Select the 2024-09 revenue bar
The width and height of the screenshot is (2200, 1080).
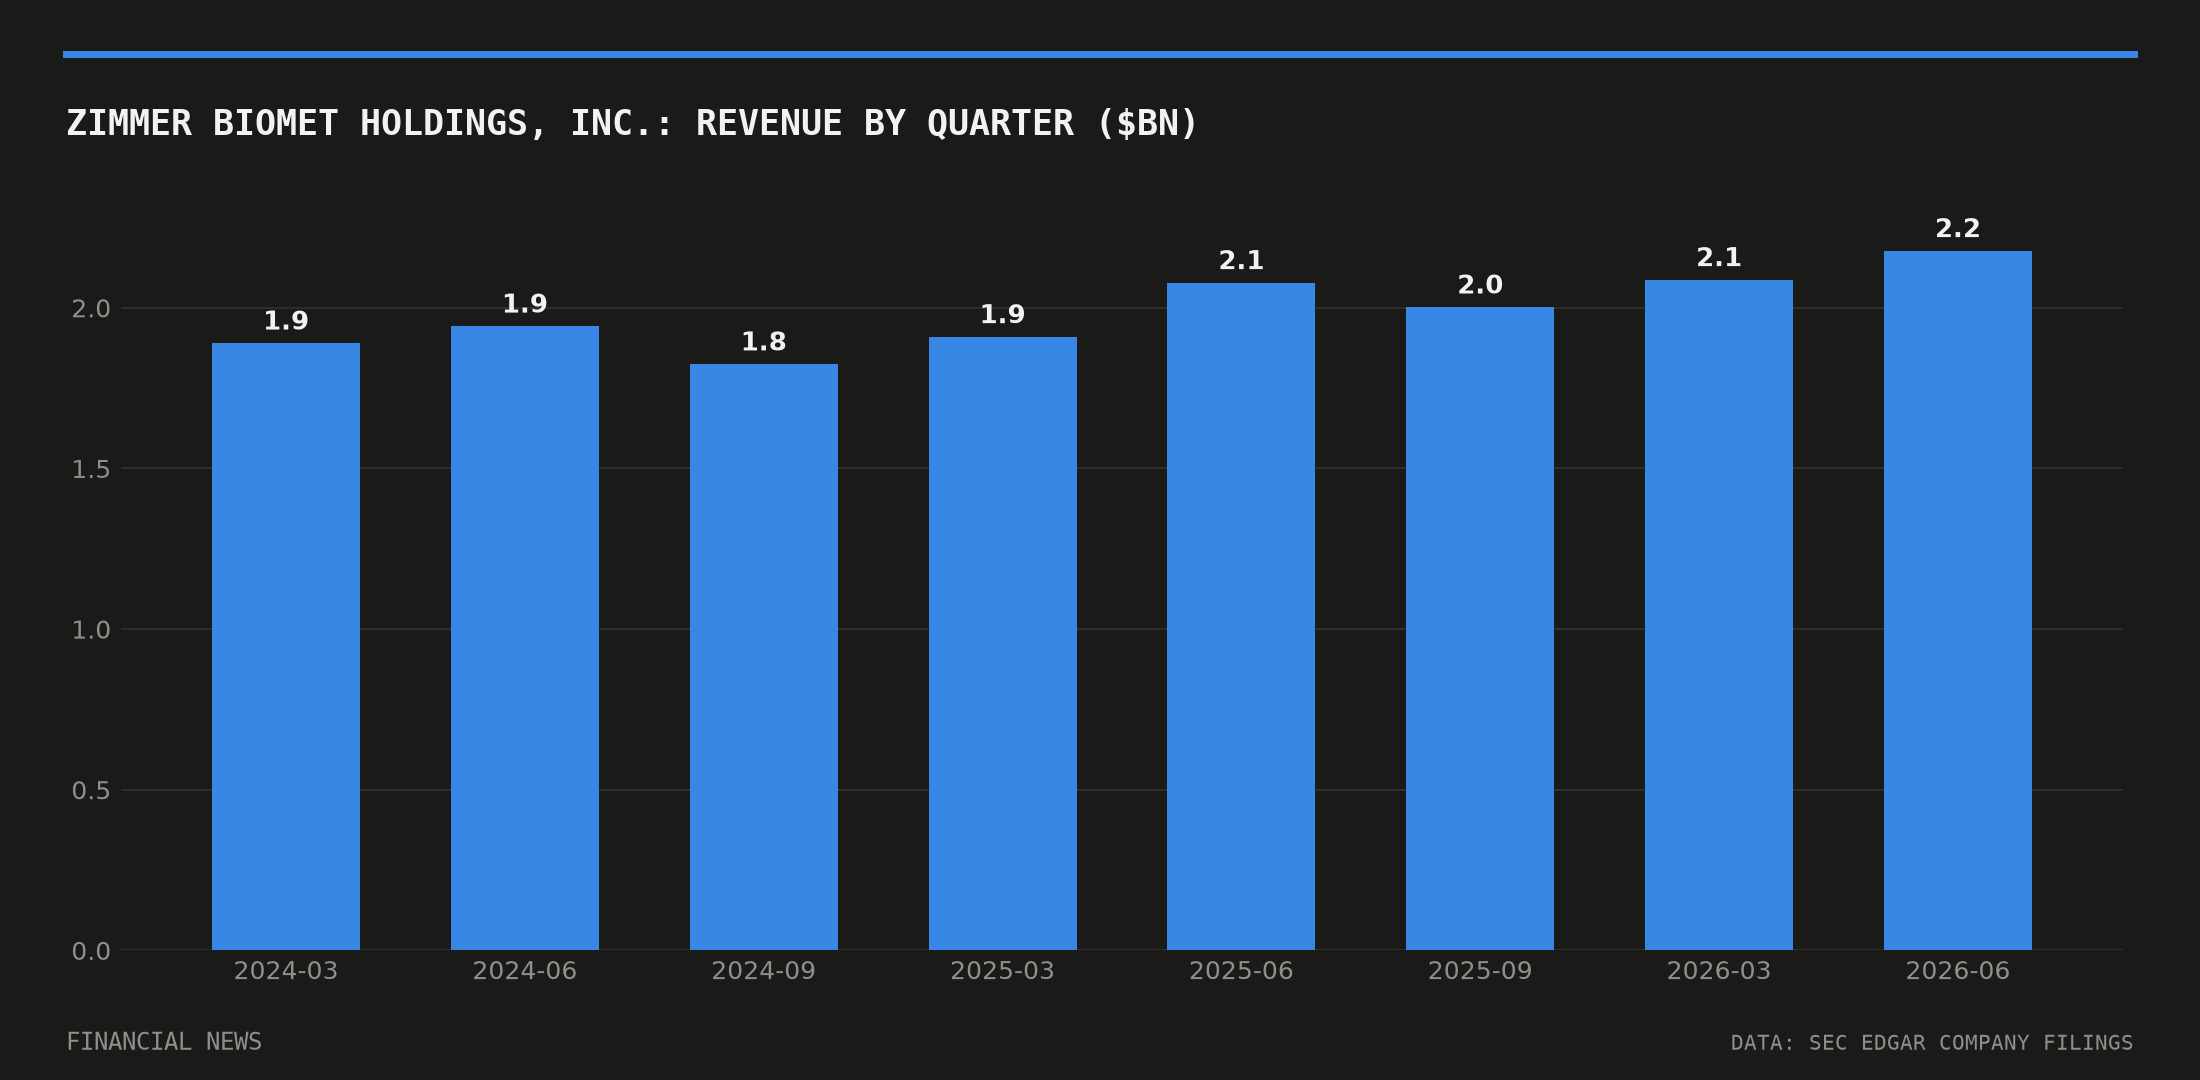point(764,657)
